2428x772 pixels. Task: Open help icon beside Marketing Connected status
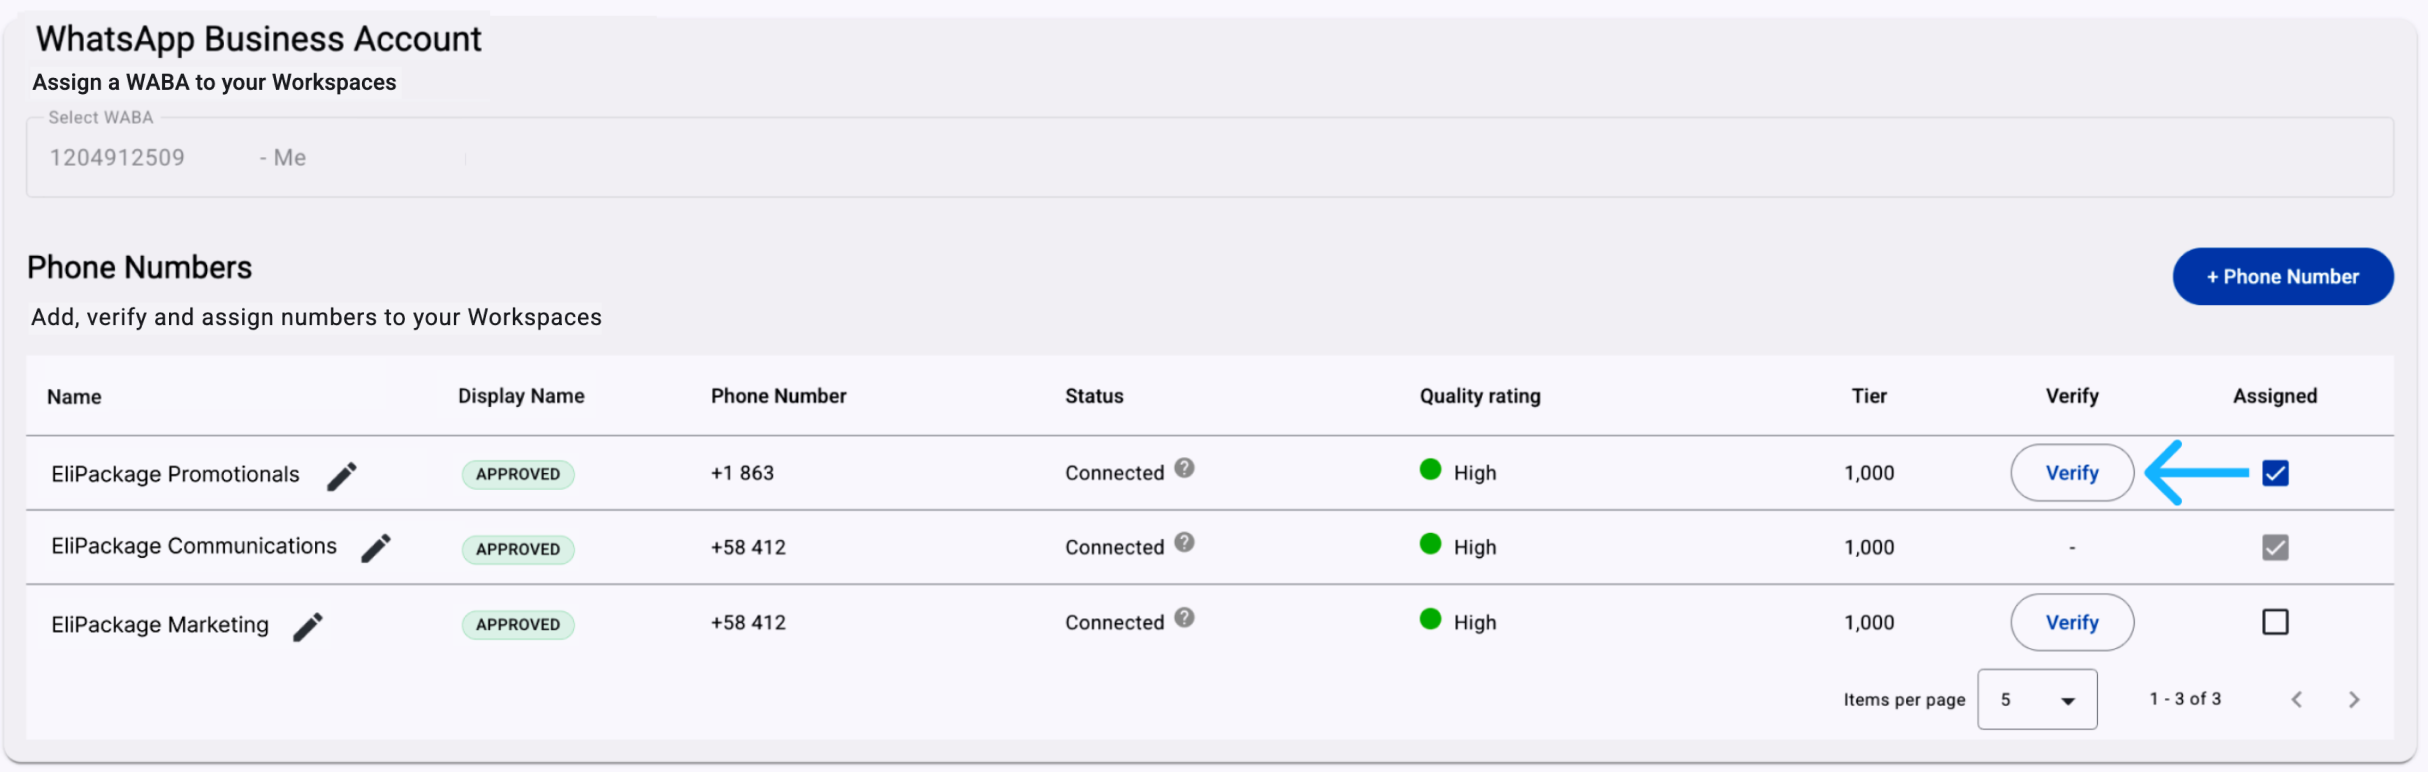(x=1184, y=617)
